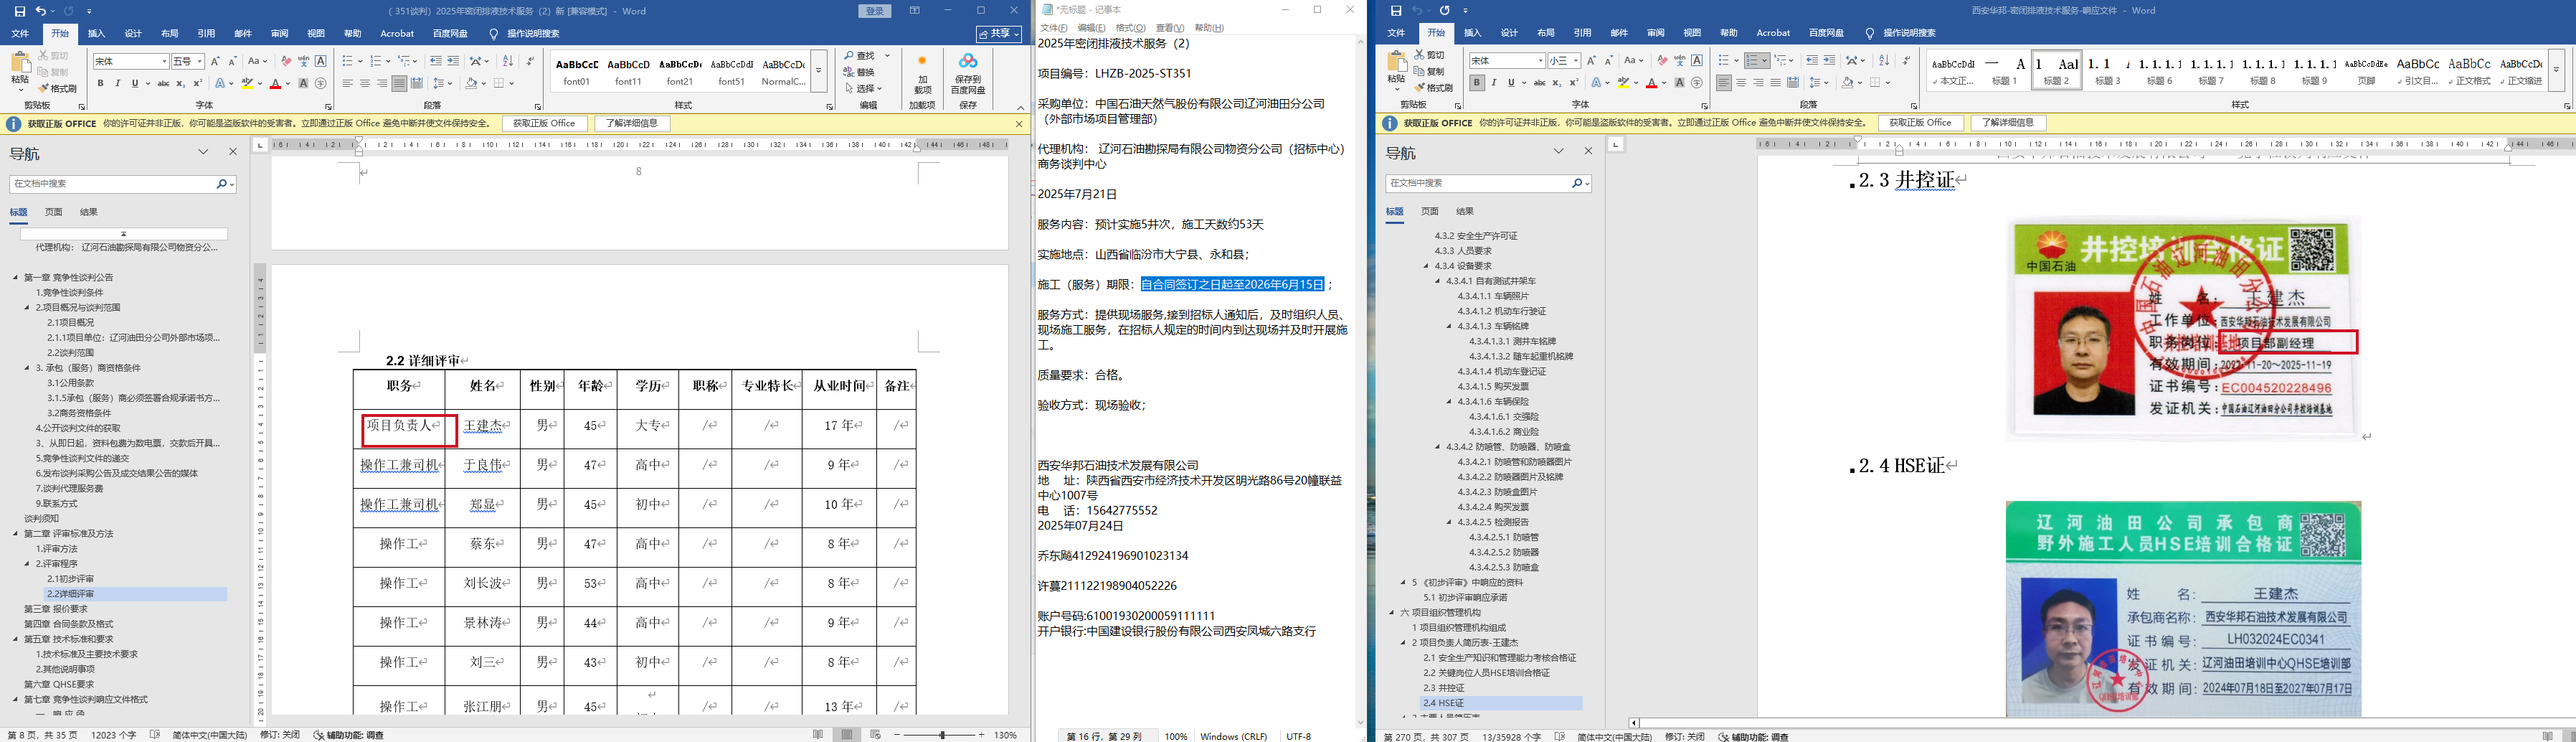Image resolution: width=2576 pixels, height=742 pixels.
Task: Collapse 4.3.4 设备要求 in right navigation pane
Action: 1427,266
